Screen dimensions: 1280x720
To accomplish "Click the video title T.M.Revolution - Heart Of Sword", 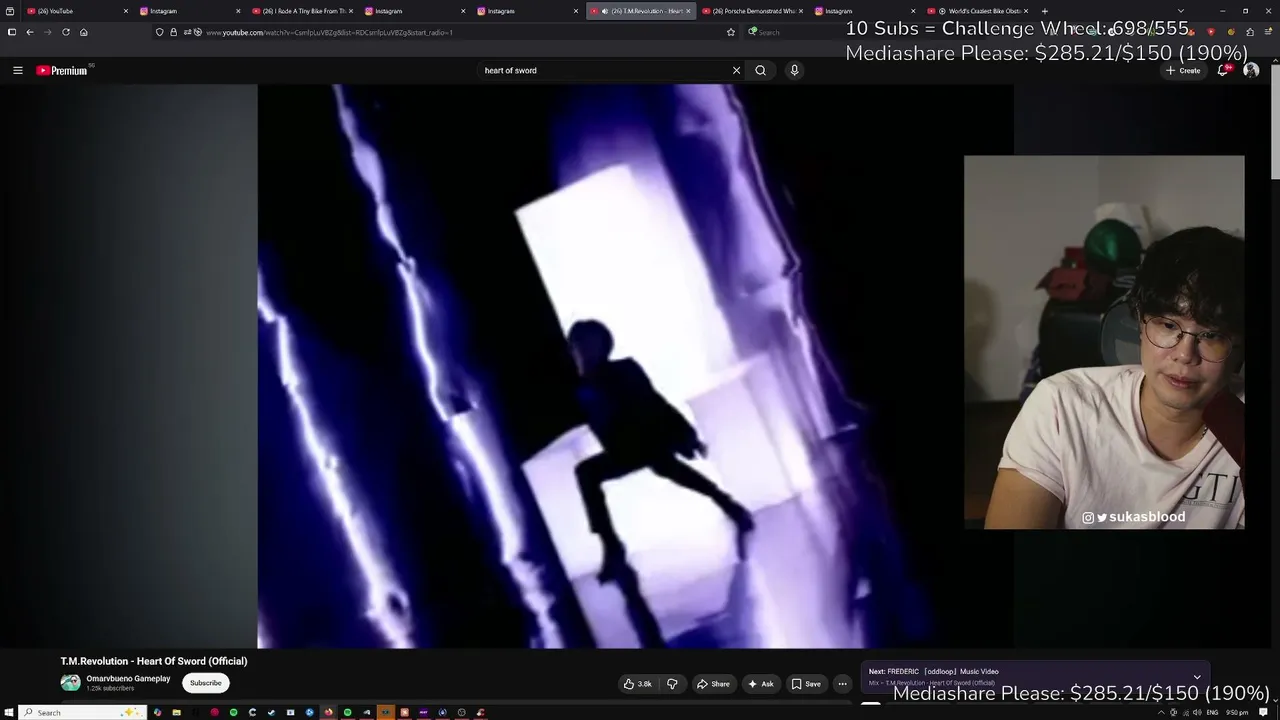I will click(x=154, y=661).
